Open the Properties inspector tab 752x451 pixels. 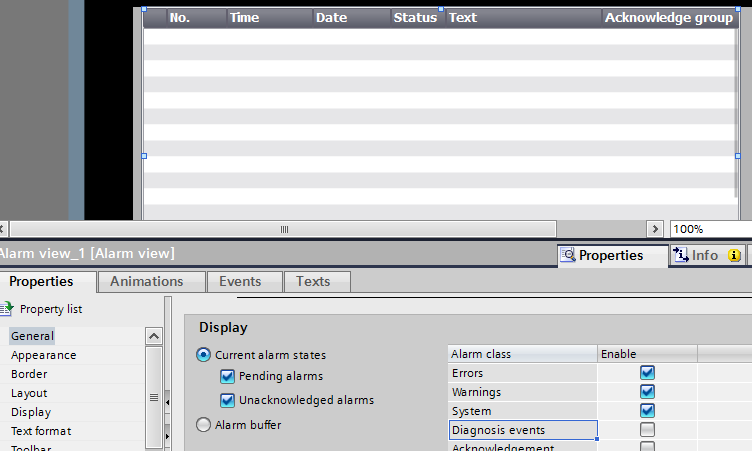click(x=613, y=255)
